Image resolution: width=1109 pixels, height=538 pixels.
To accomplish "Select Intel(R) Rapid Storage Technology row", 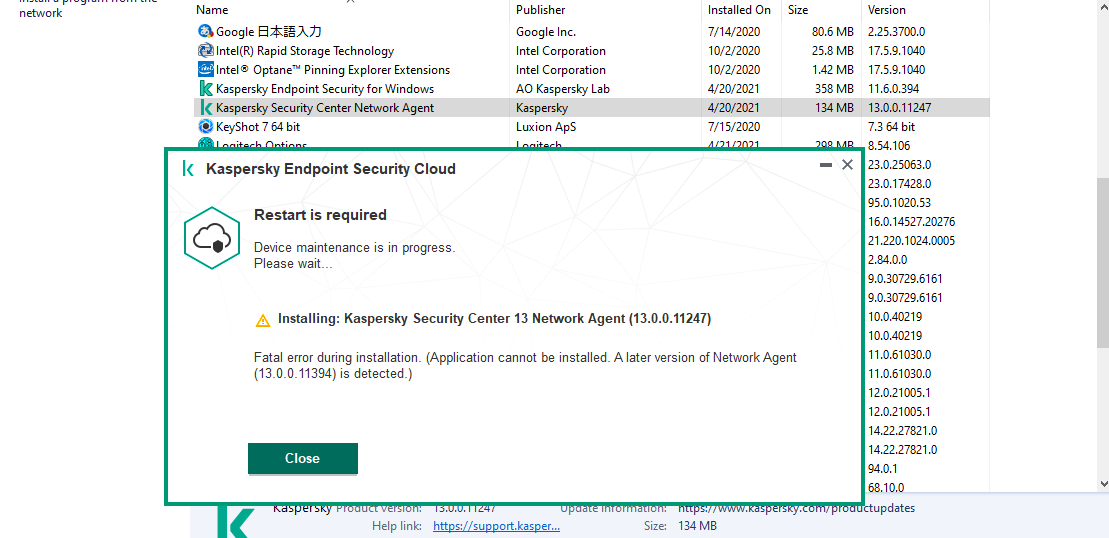I will point(591,50).
